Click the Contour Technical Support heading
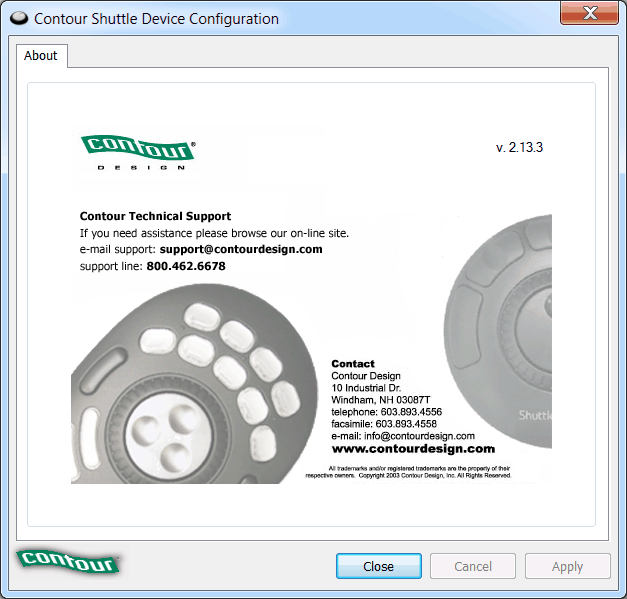 [155, 216]
